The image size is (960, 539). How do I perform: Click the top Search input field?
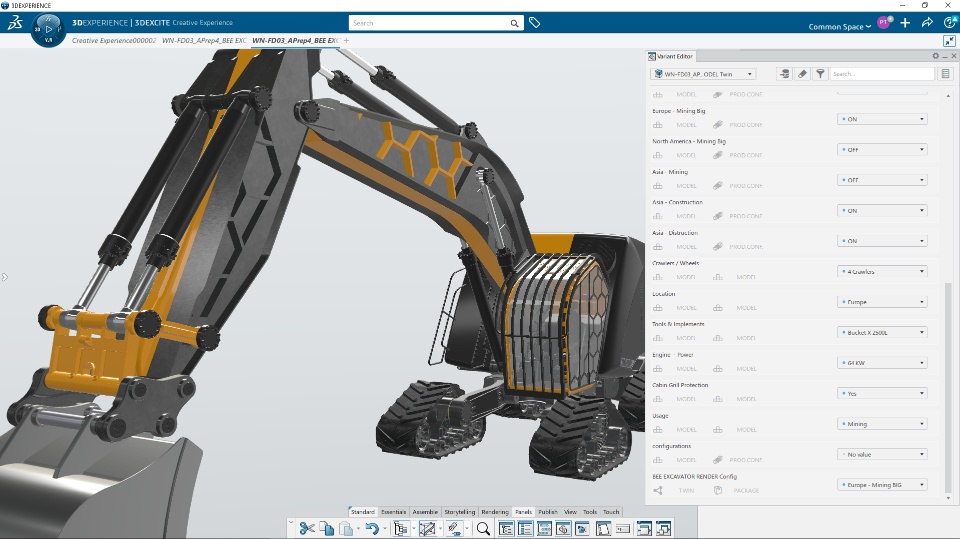point(429,23)
